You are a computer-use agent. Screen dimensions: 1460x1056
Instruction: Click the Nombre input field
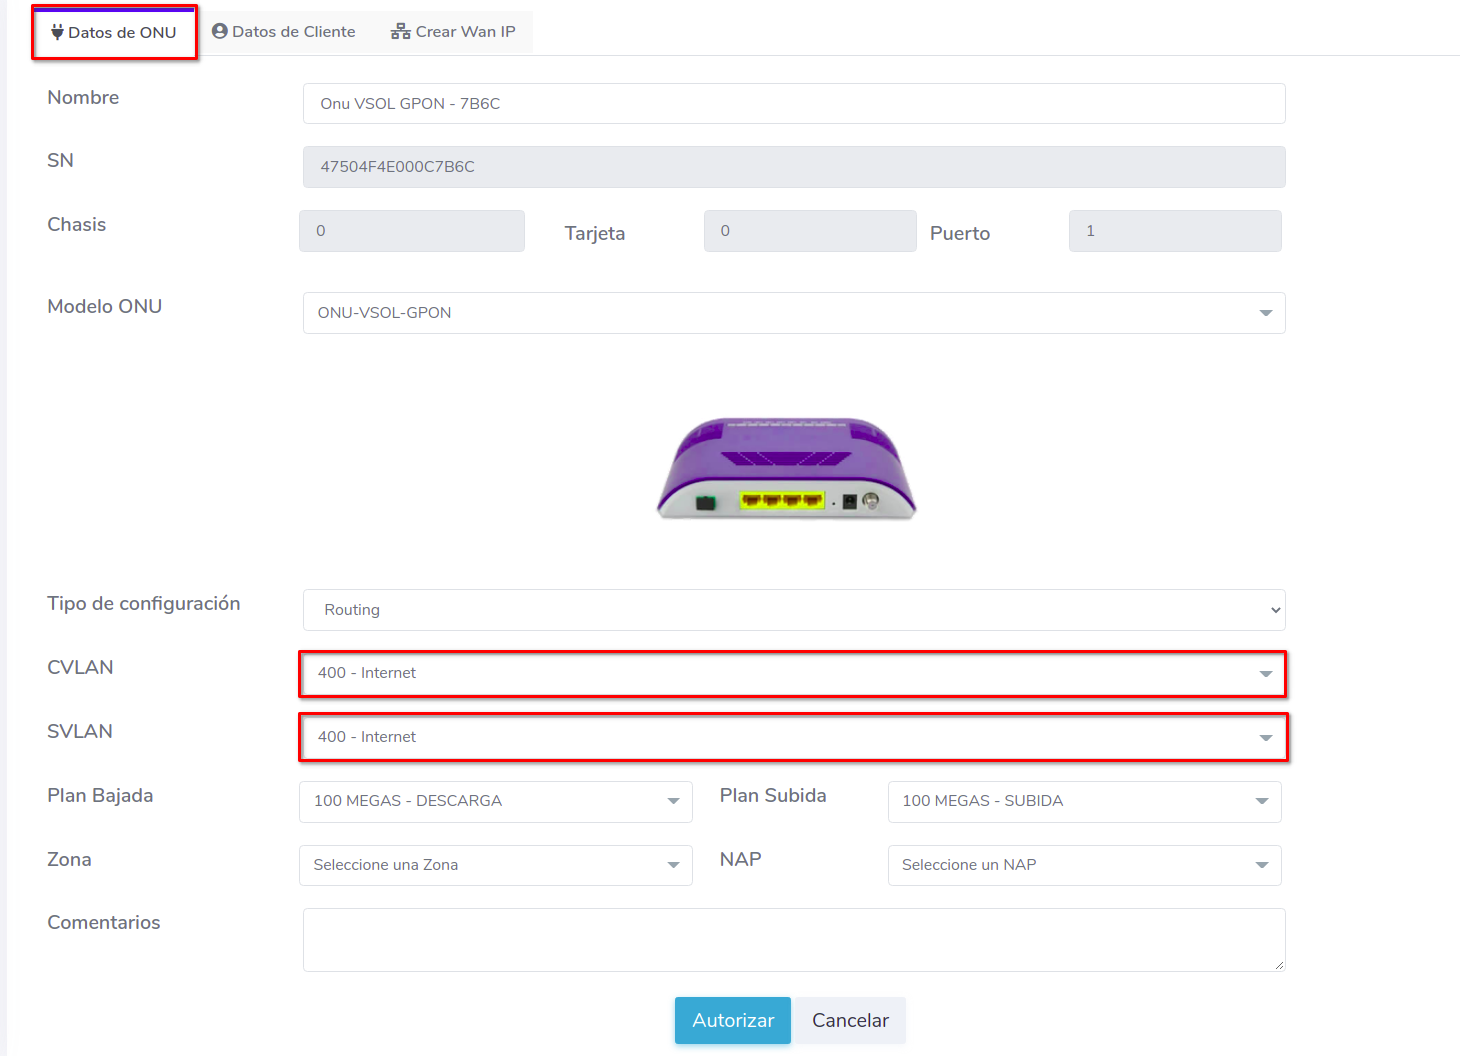pos(793,104)
